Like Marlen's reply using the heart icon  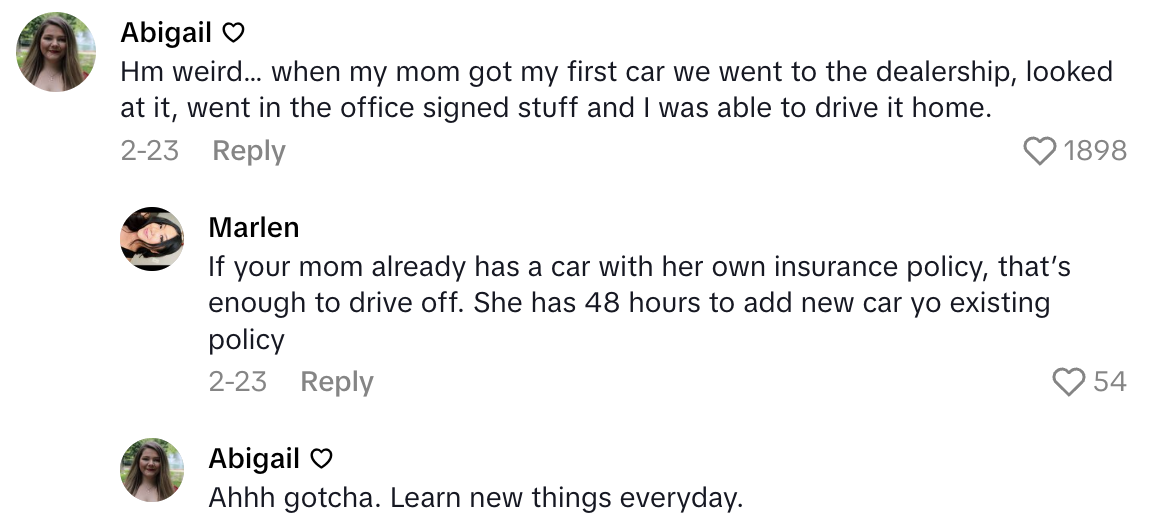pos(1069,381)
